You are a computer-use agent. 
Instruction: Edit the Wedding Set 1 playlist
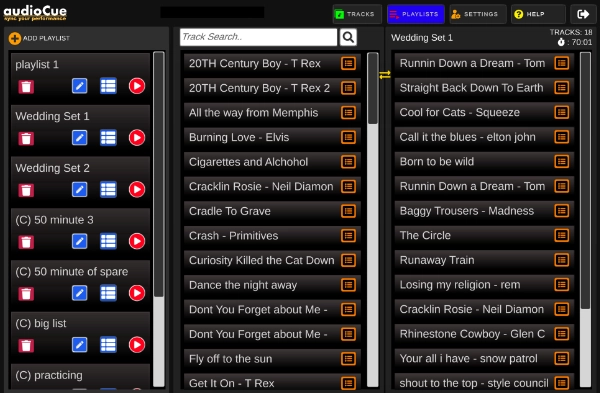[80, 138]
